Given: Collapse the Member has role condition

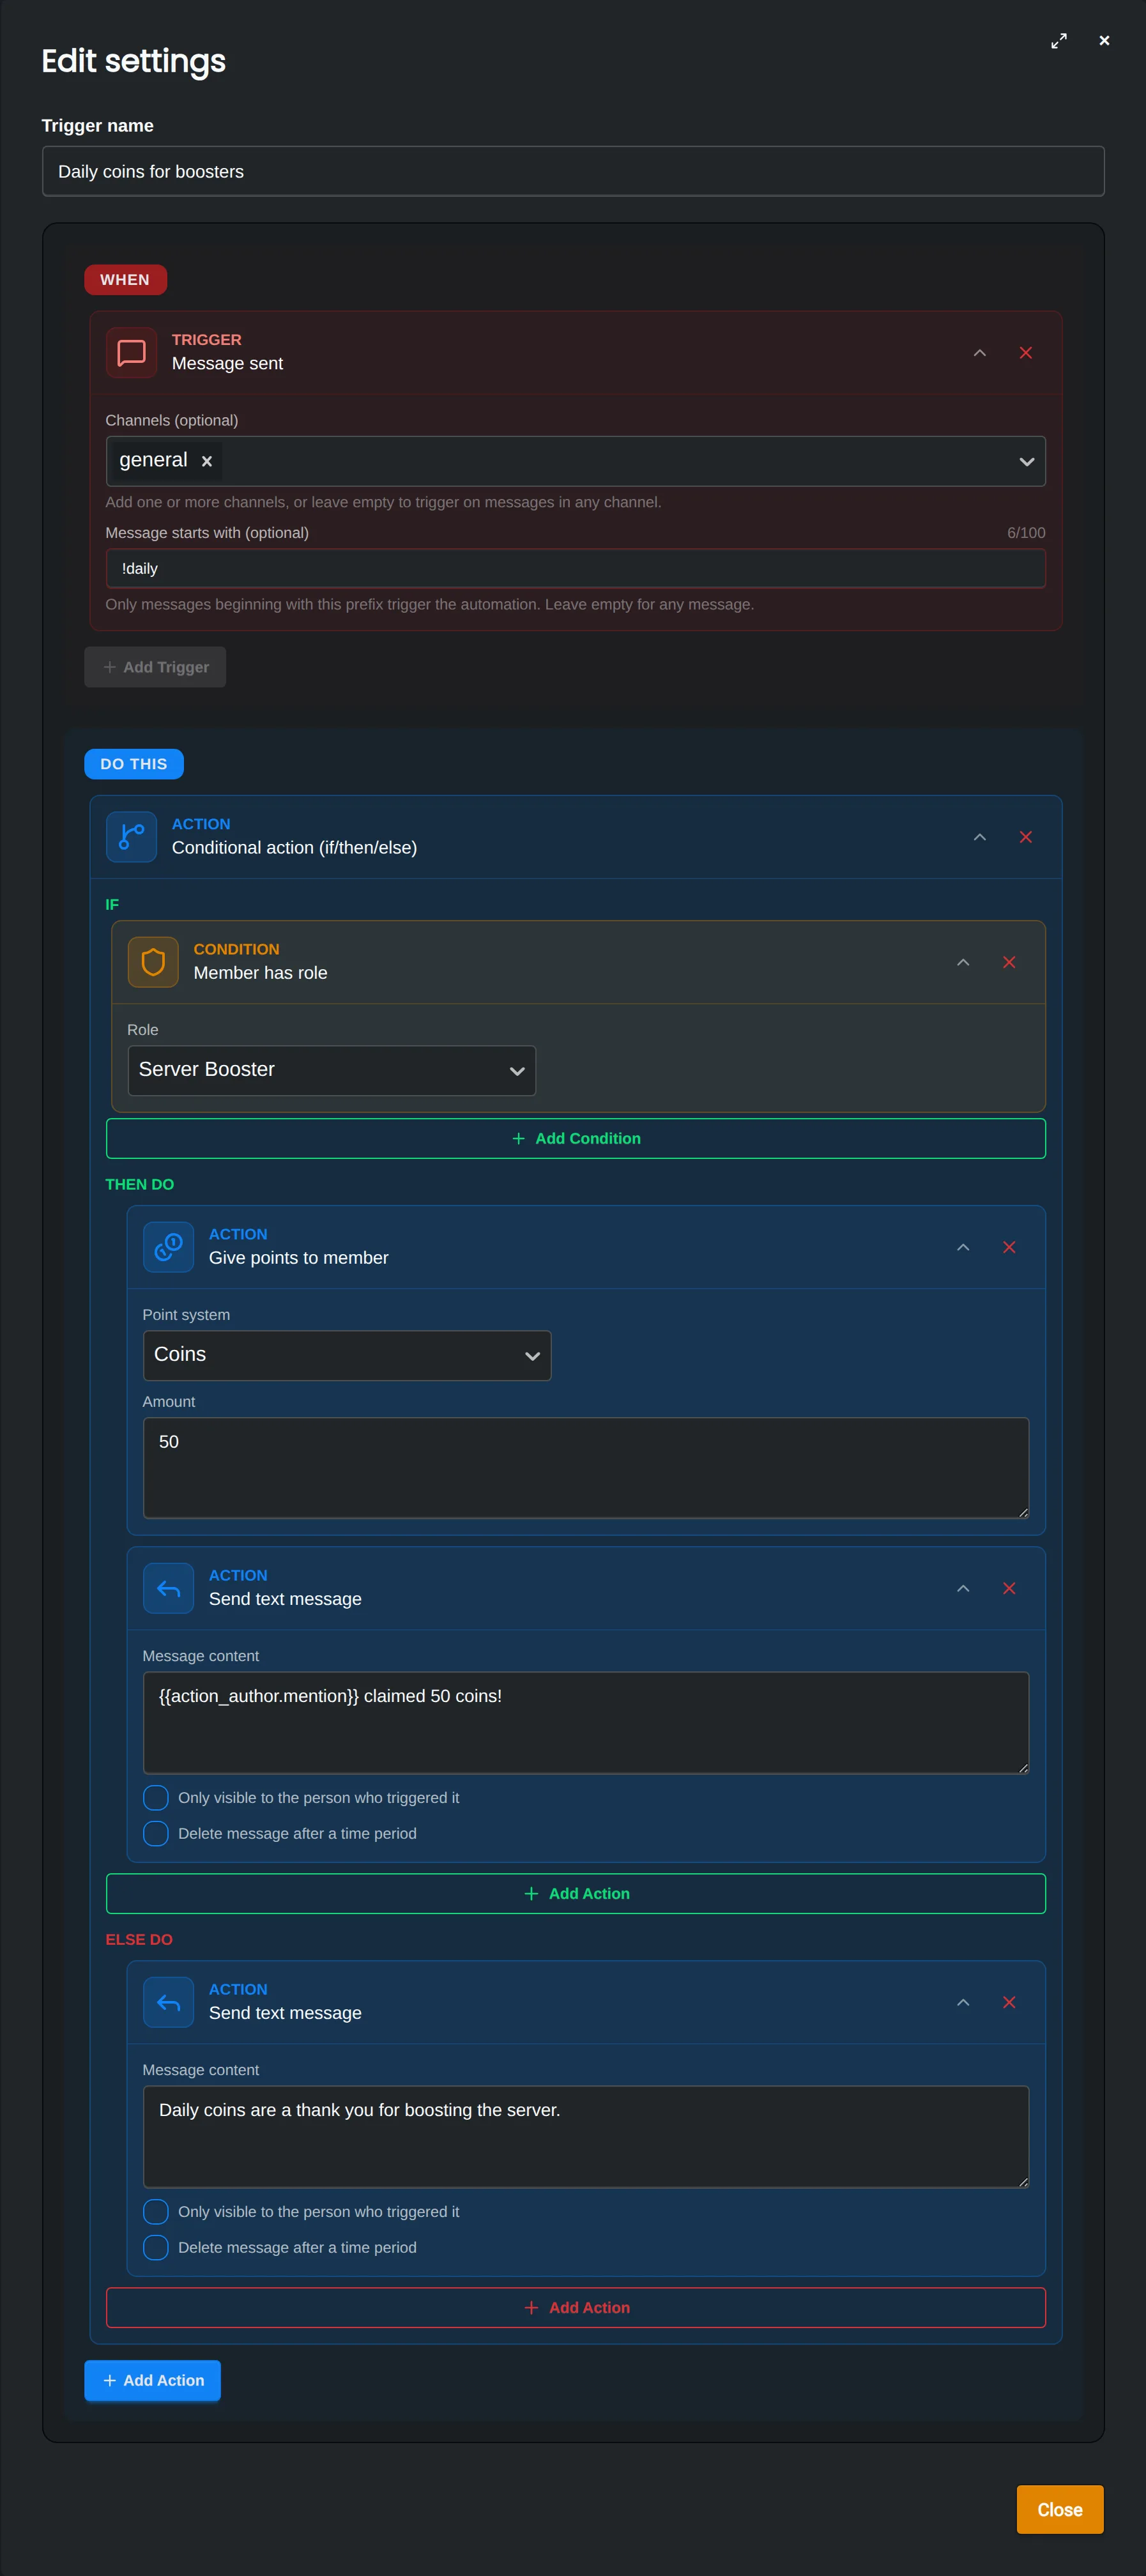Looking at the screenshot, I should tap(963, 962).
